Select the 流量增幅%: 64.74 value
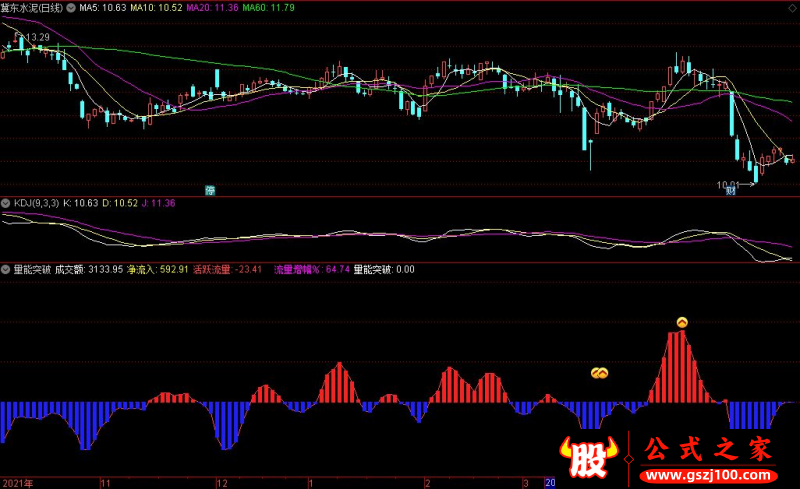The image size is (800, 489). [x=312, y=270]
